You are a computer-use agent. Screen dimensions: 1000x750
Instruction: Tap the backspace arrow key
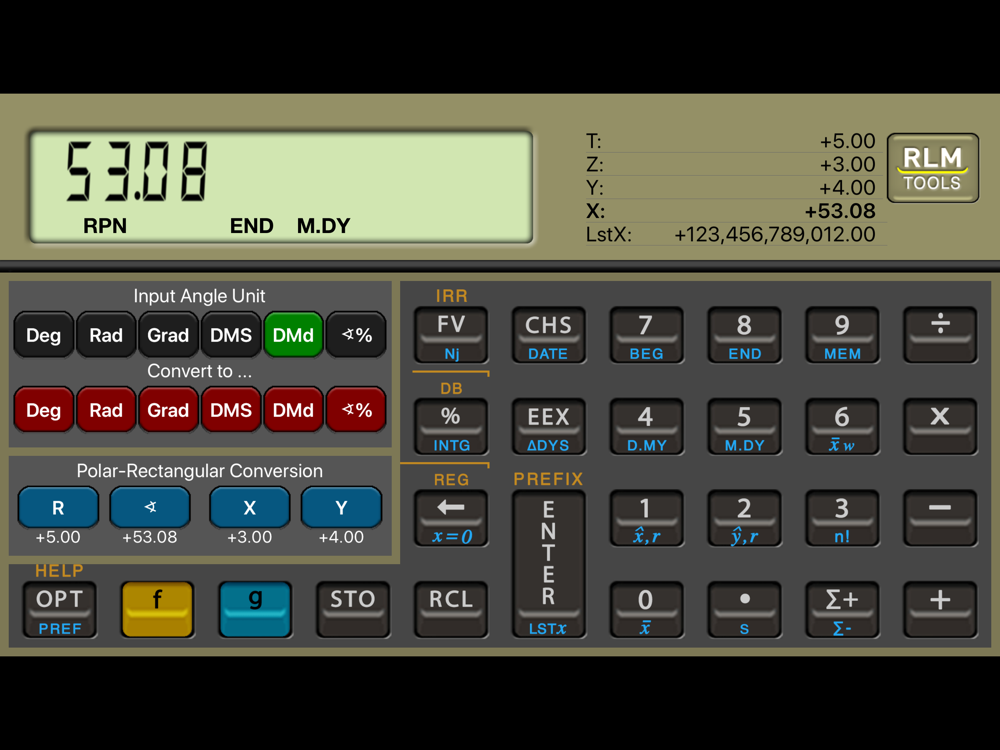[x=451, y=518]
